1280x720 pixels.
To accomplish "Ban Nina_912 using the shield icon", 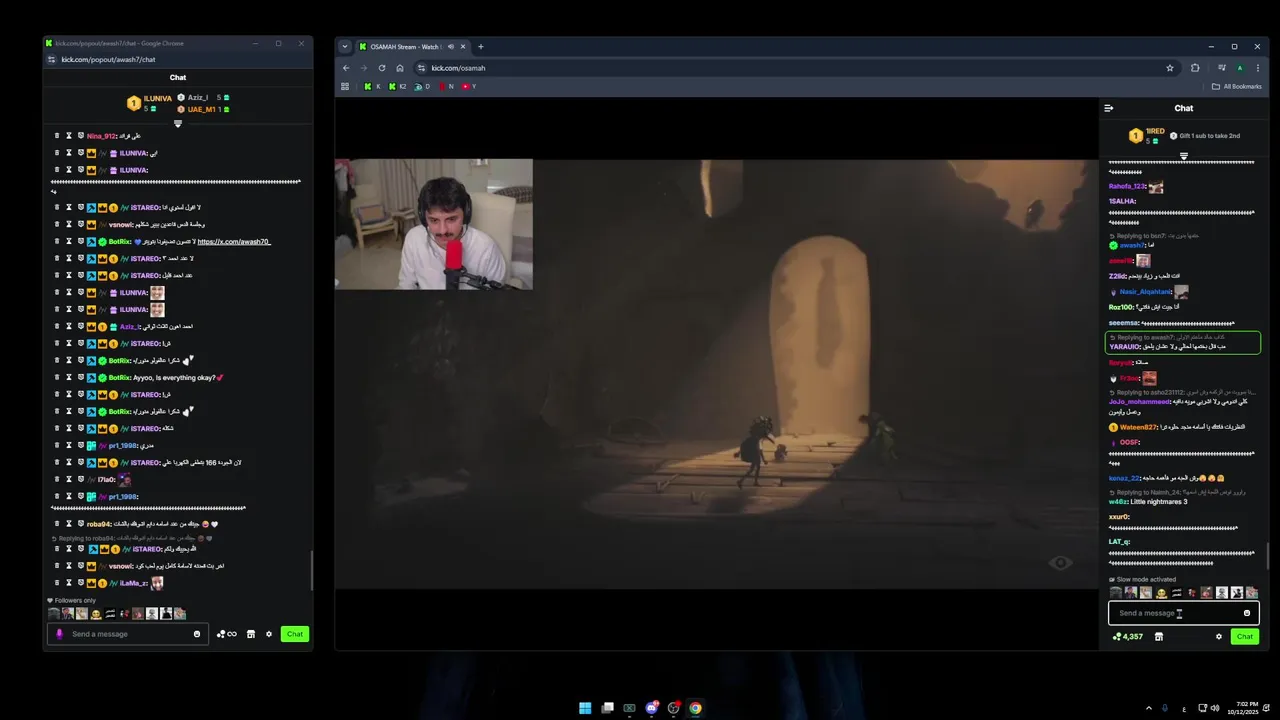I will (x=81, y=136).
